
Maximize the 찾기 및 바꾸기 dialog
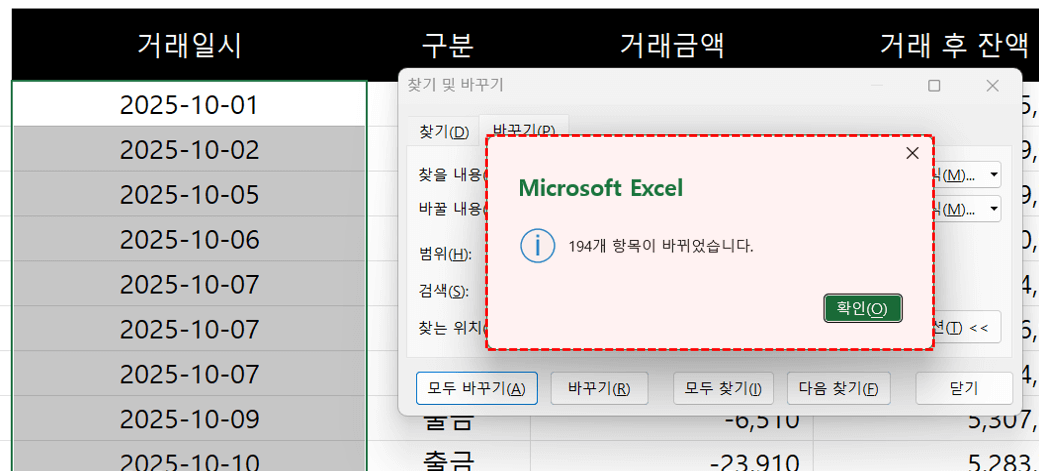pos(934,86)
